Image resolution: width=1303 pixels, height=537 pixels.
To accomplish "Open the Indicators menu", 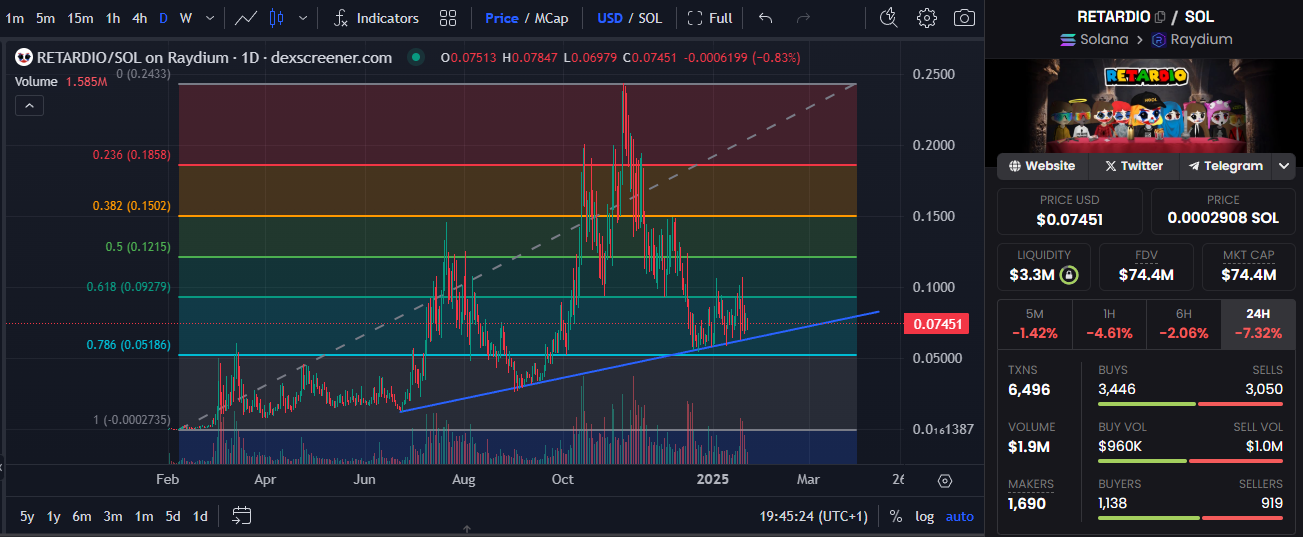I will click(x=376, y=18).
